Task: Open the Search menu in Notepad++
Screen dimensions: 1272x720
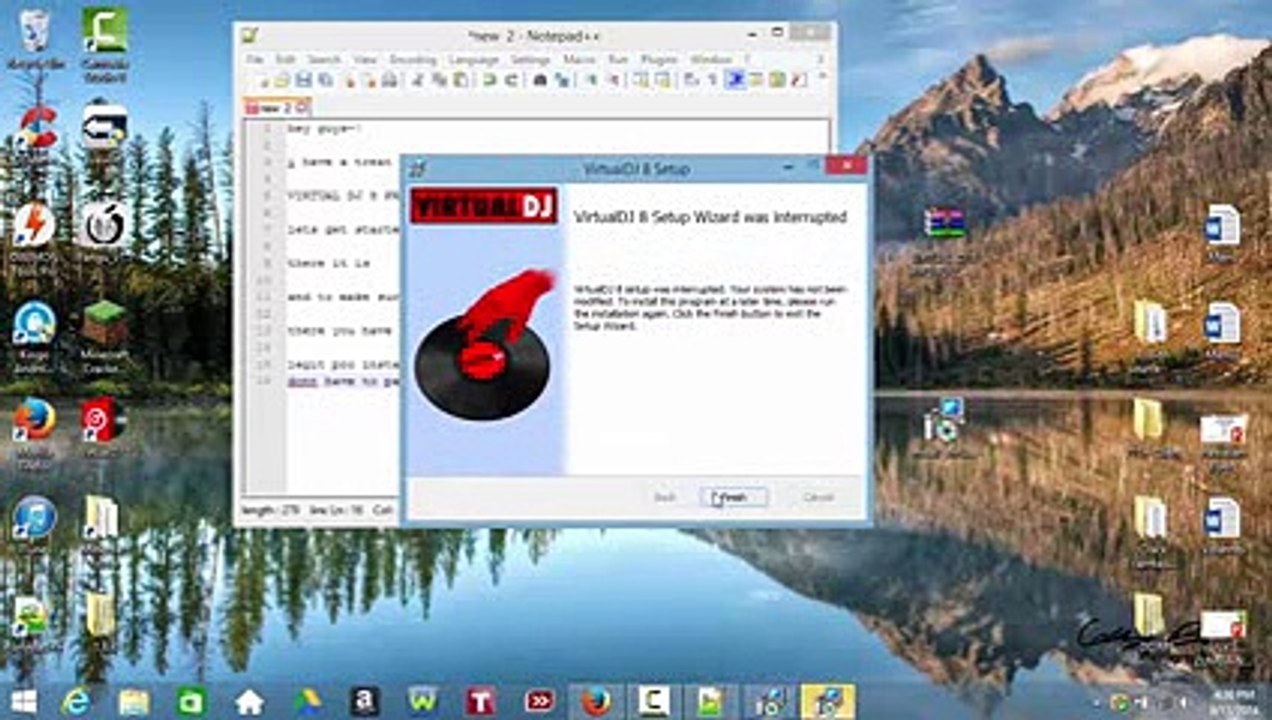Action: tap(324, 60)
